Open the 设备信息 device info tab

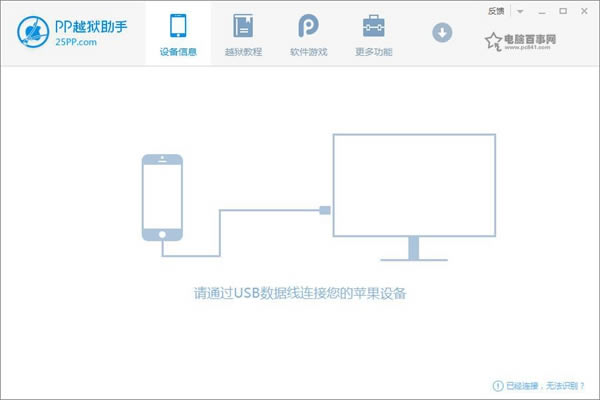coord(178,34)
